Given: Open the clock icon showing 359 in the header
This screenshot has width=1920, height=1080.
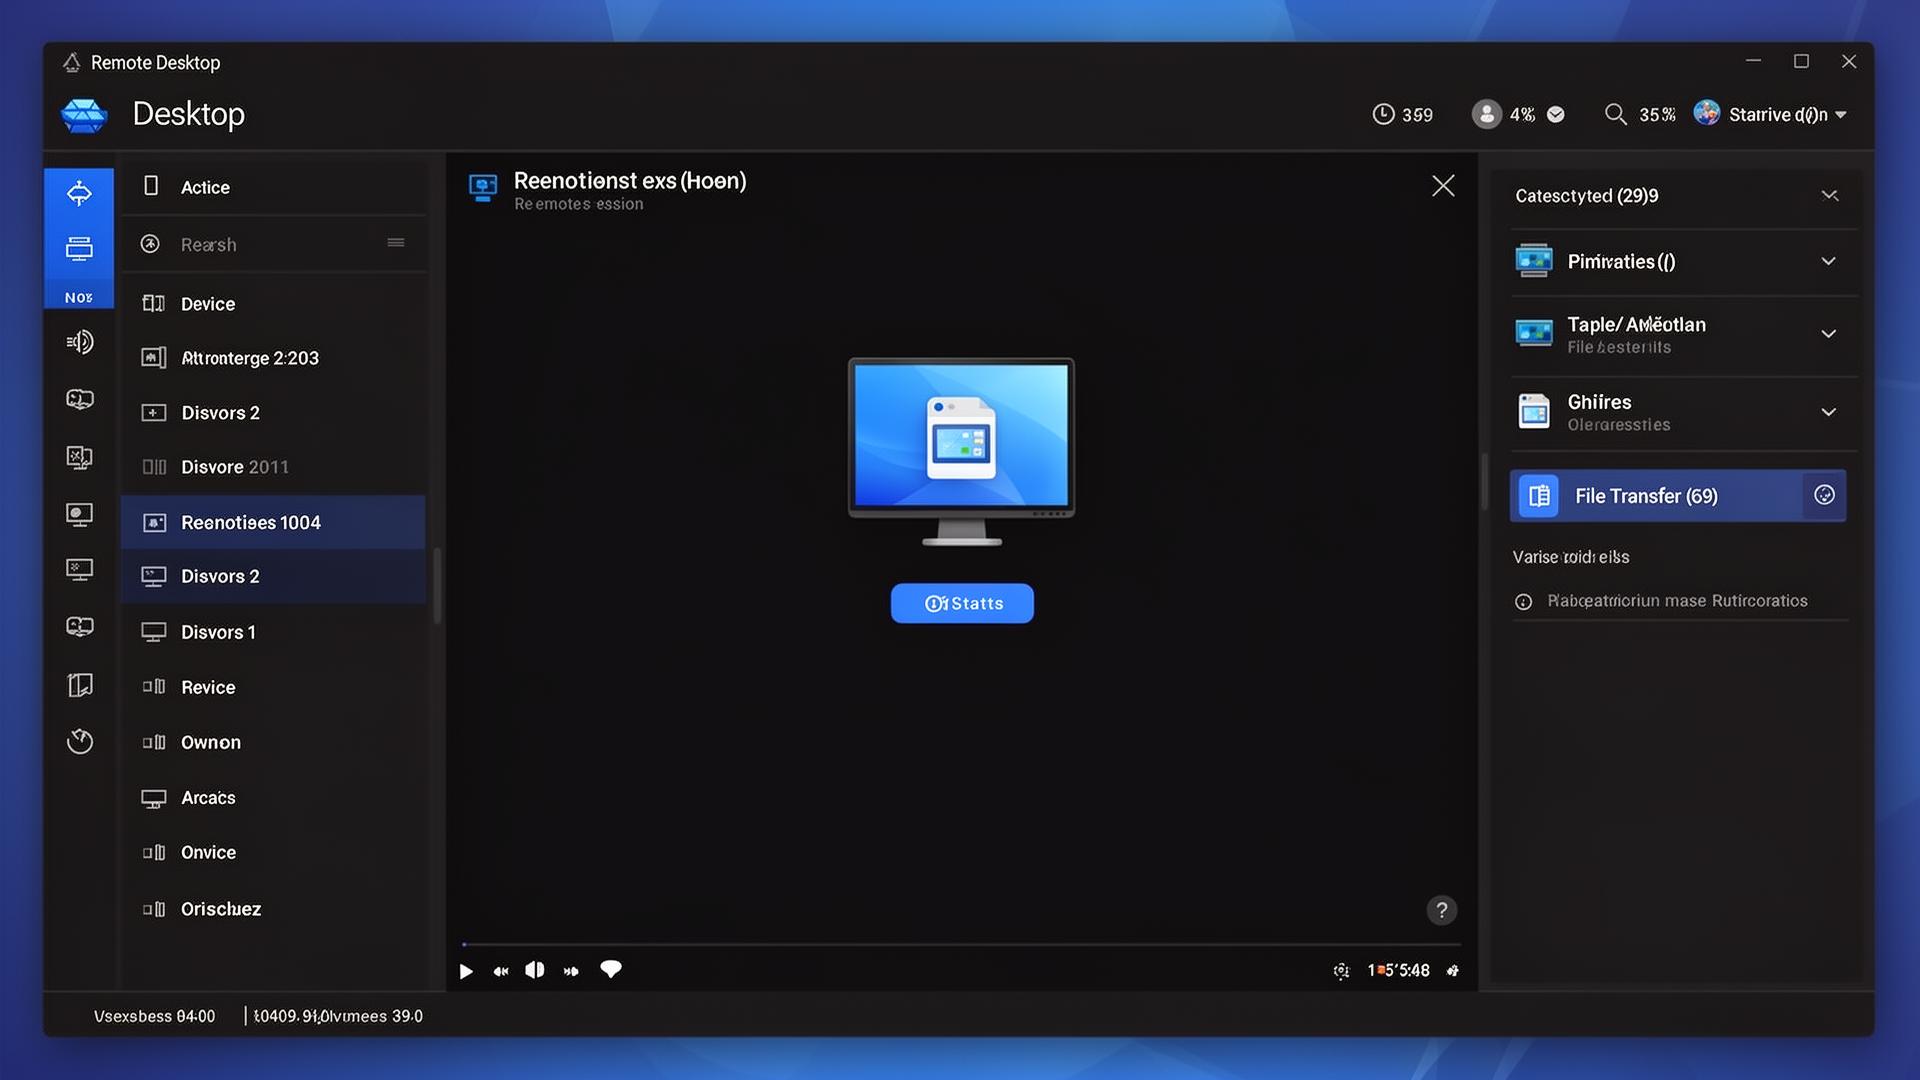Looking at the screenshot, I should [1383, 114].
